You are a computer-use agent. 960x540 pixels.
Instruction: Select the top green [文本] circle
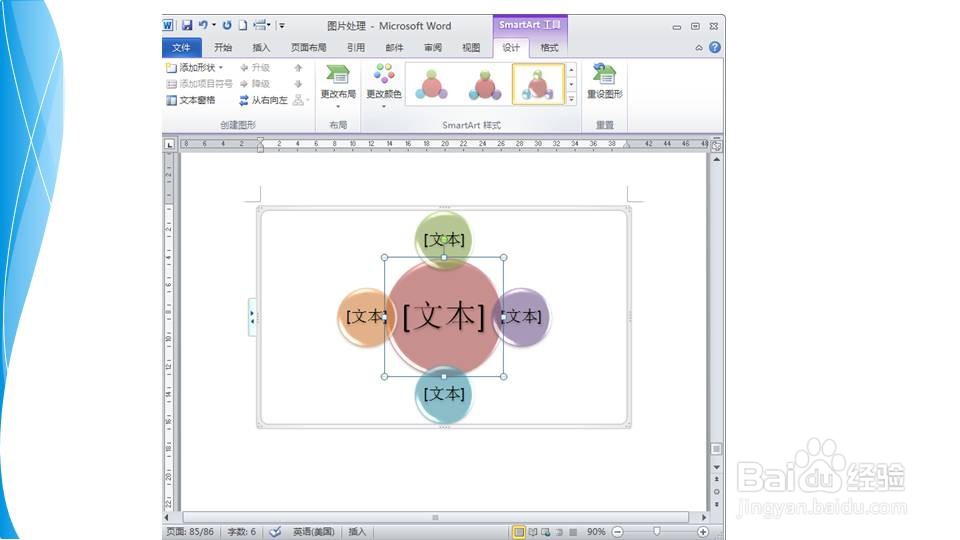tap(444, 239)
